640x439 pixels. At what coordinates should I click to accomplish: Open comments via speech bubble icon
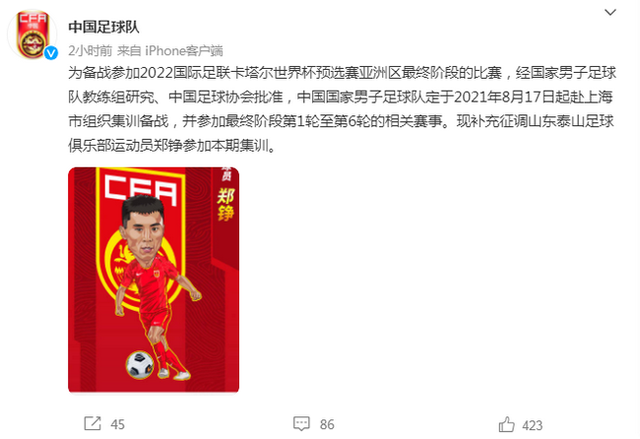point(302,423)
